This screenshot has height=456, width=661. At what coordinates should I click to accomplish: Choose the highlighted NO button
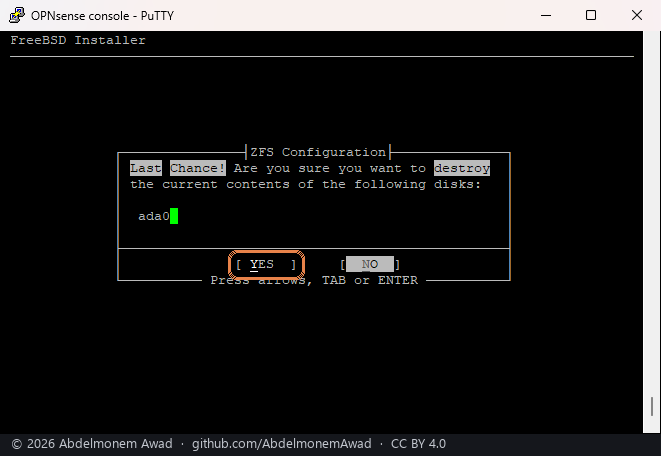coord(370,264)
